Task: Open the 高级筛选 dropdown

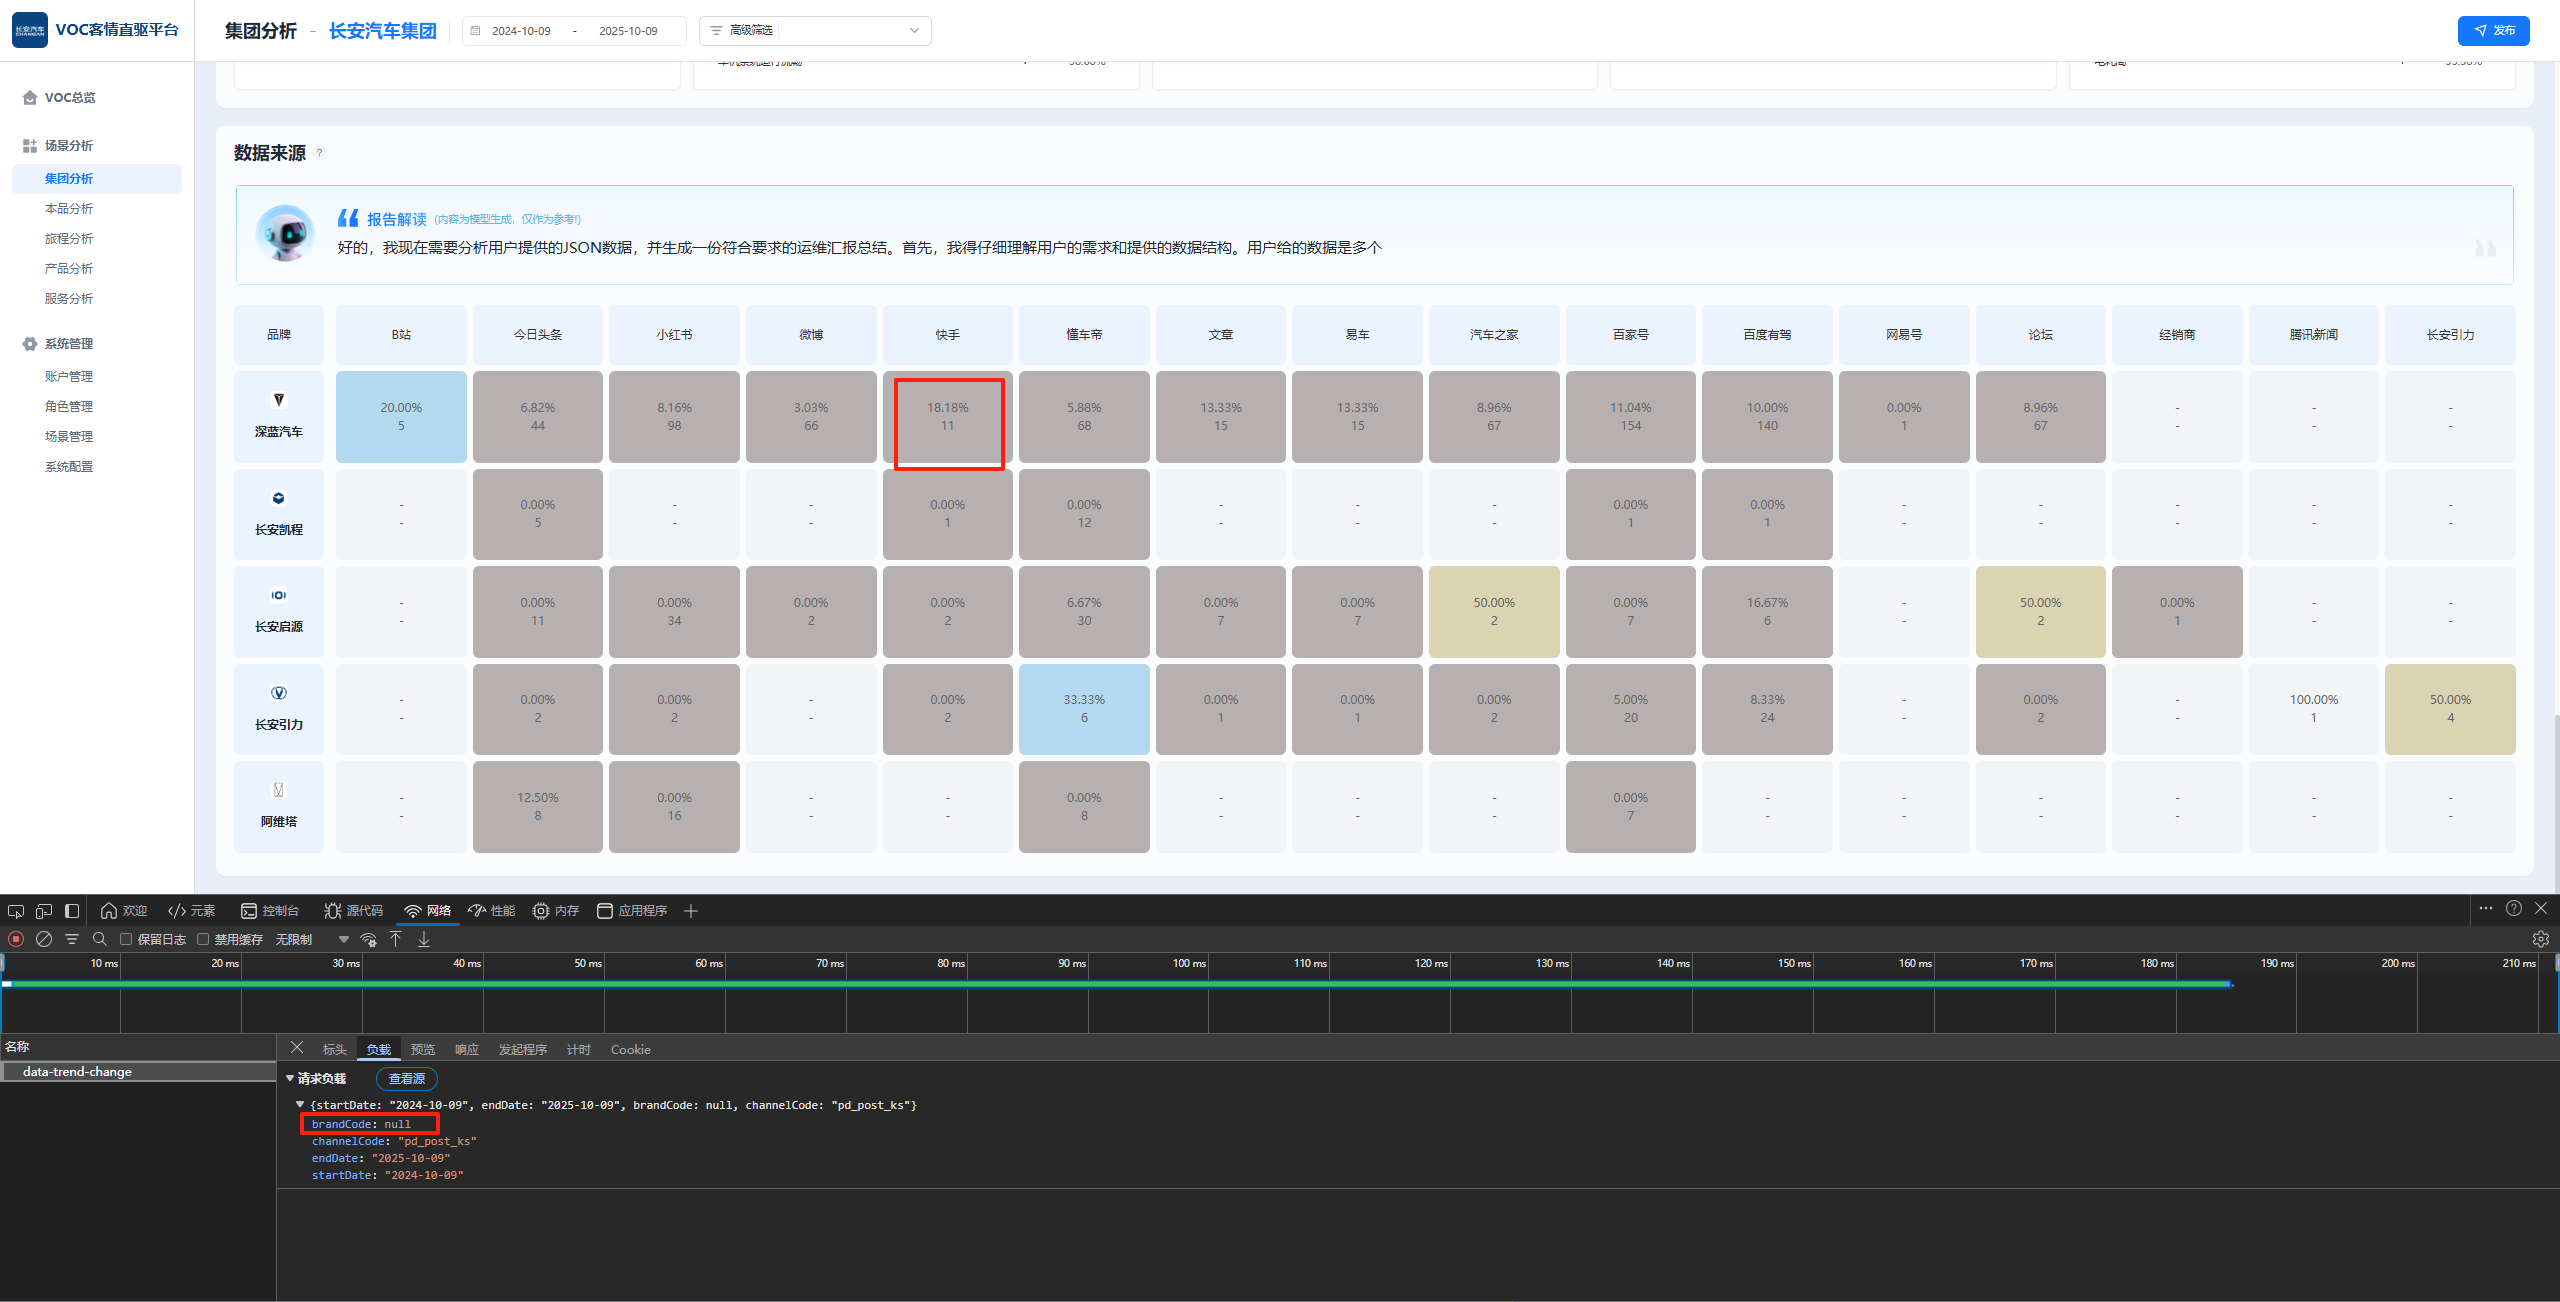Action: (x=815, y=31)
